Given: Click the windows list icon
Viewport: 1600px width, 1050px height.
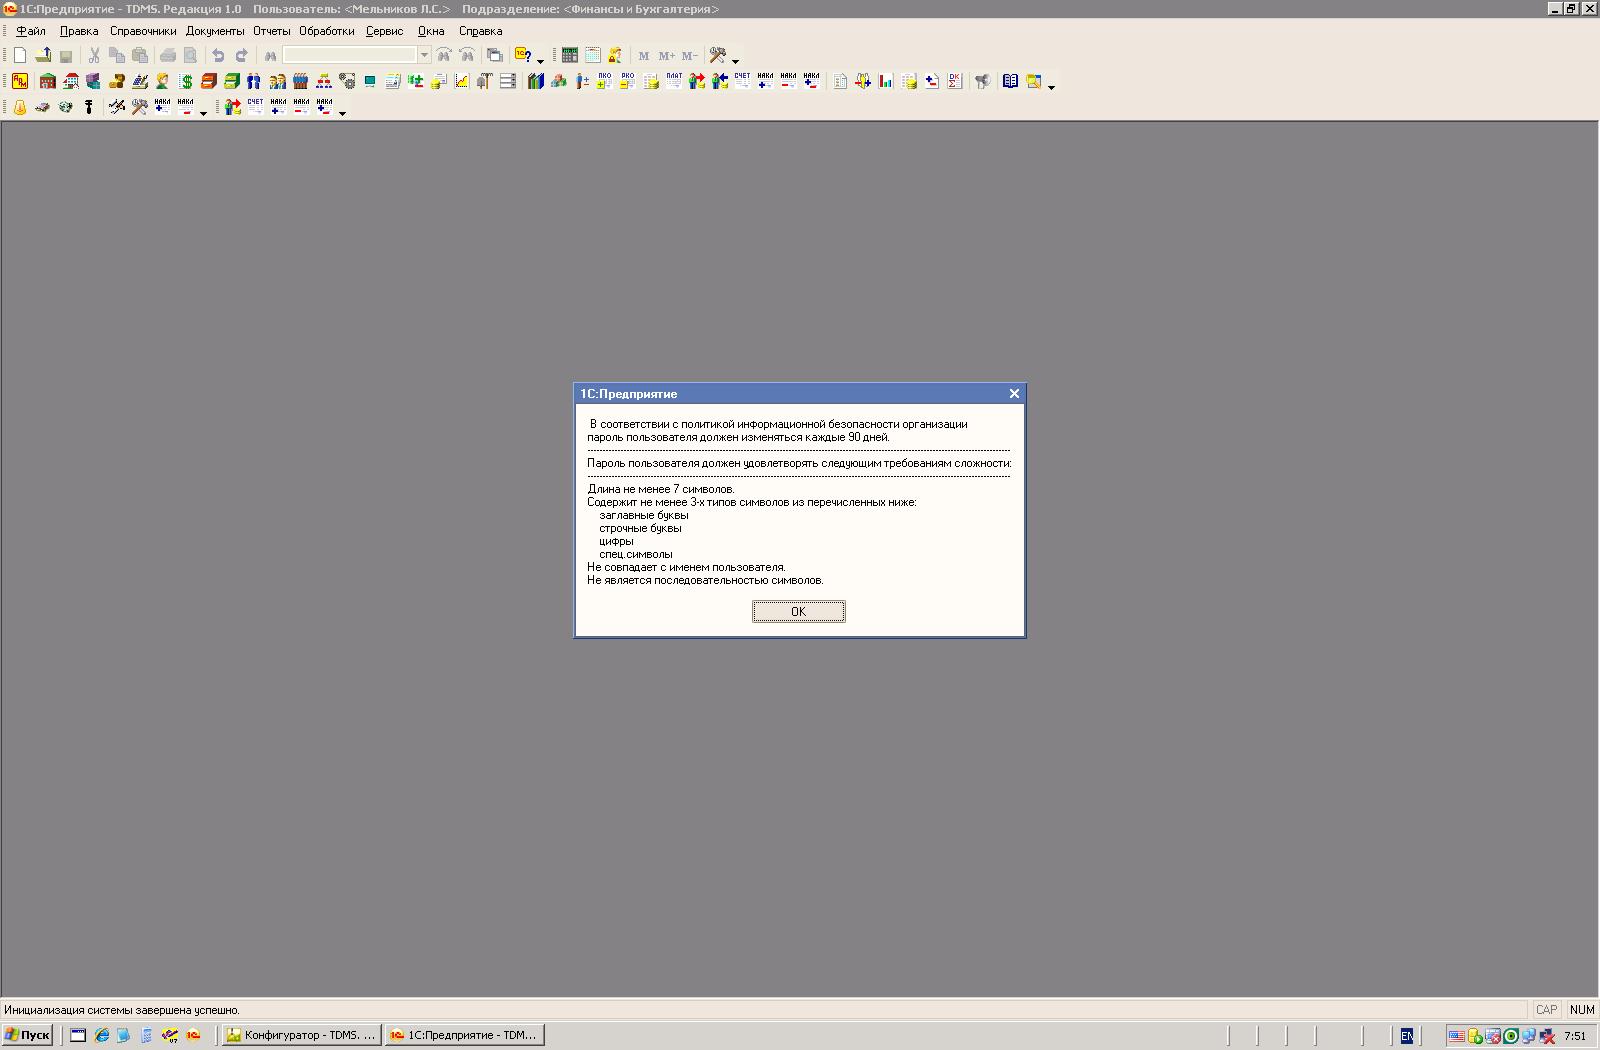Looking at the screenshot, I should click(x=494, y=55).
